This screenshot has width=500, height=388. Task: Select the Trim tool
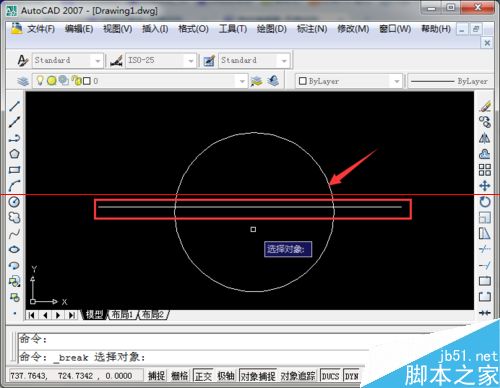485,249
